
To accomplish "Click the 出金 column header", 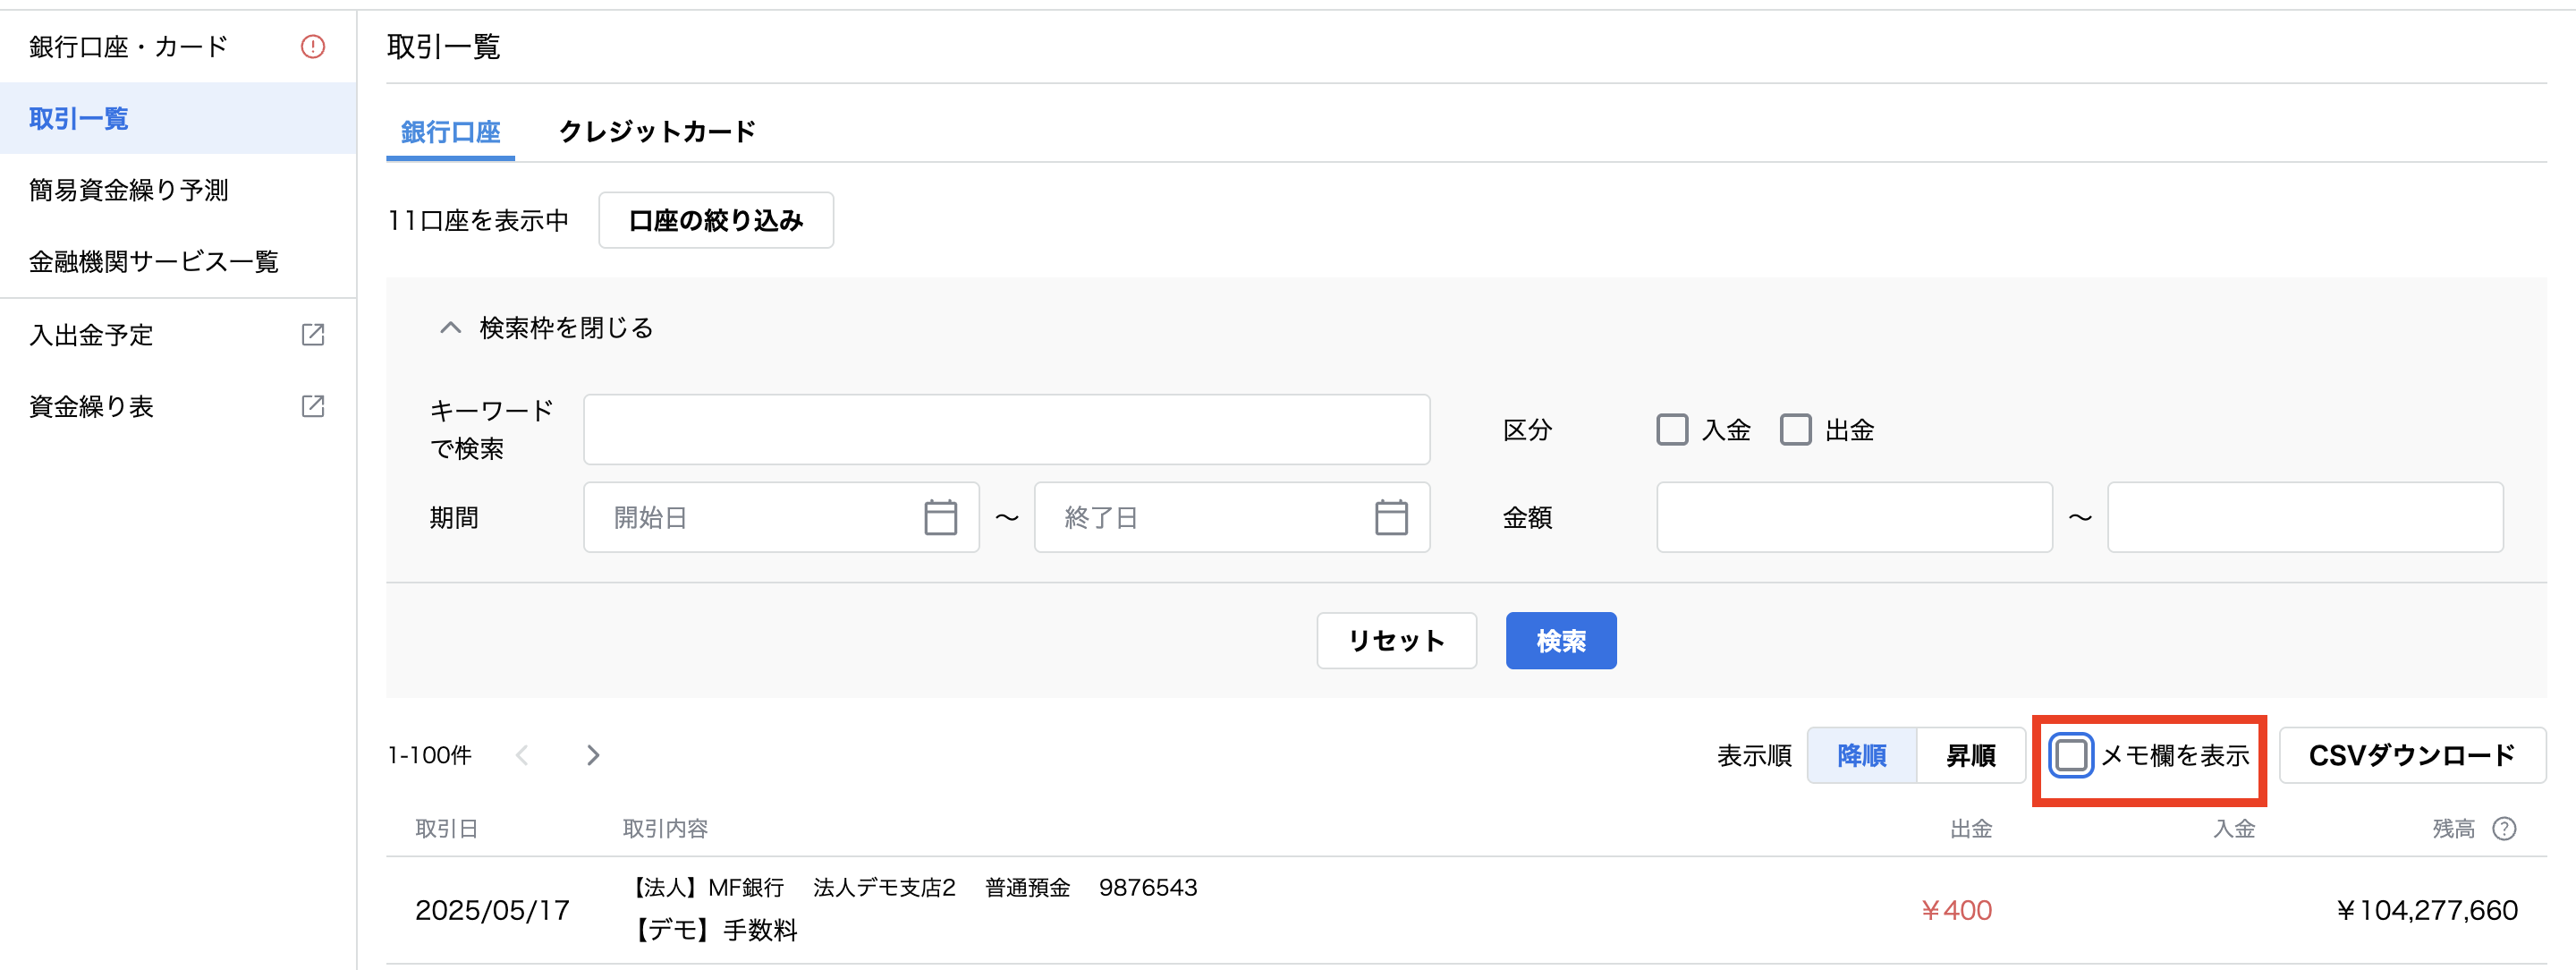I will coord(1971,829).
